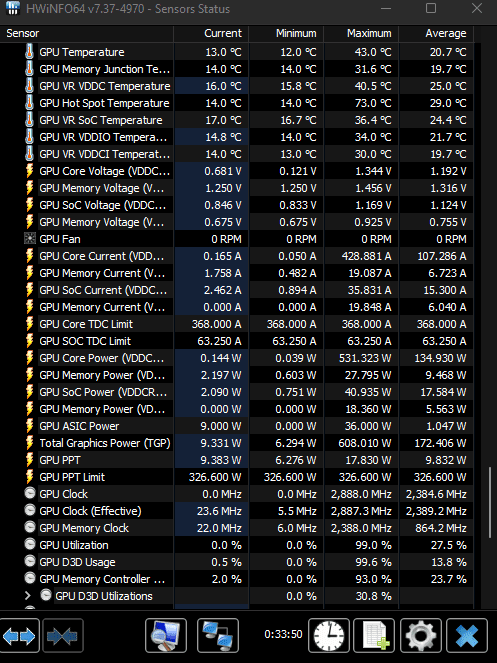Click the 0:33:50 elapsed time display
Screen dimensions: 497x663
pyautogui.click(x=283, y=634)
